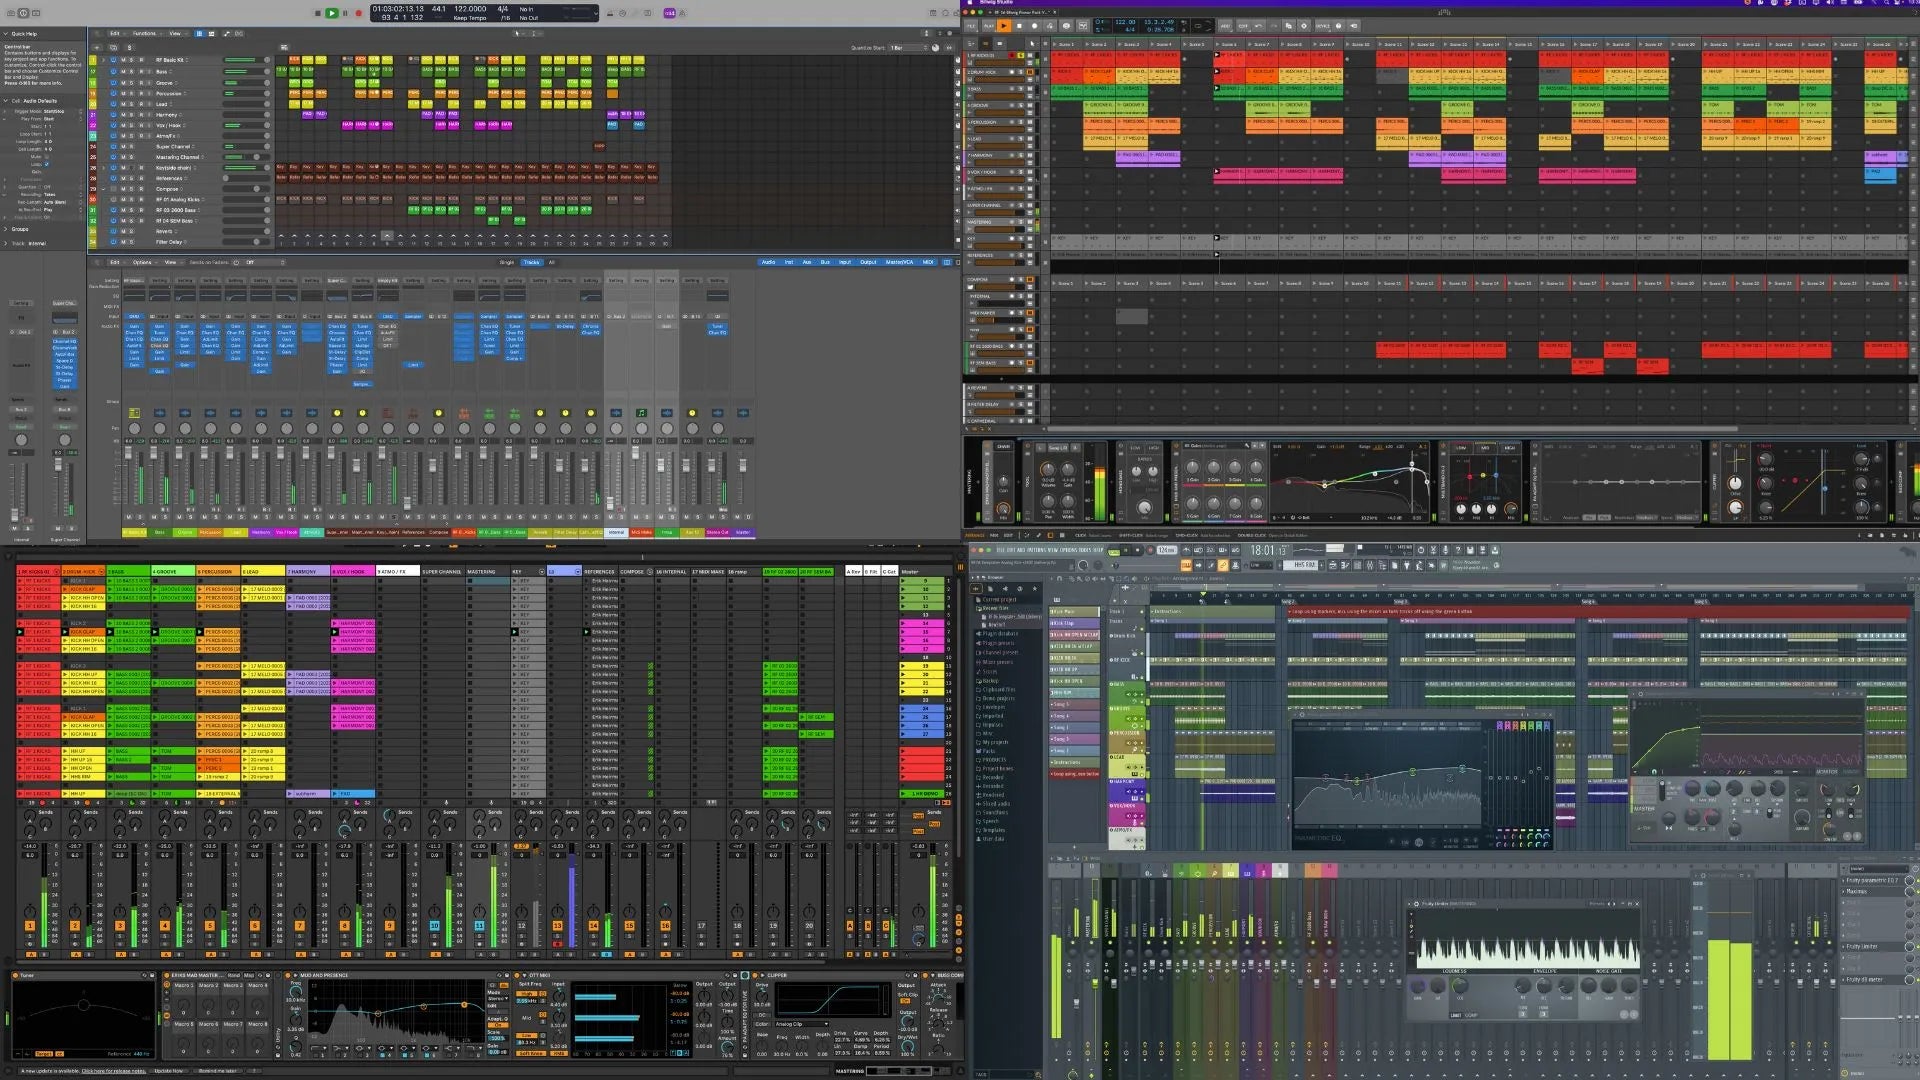Click the search magnifier icon in FL Studio's browser

pyautogui.click(x=1019, y=589)
